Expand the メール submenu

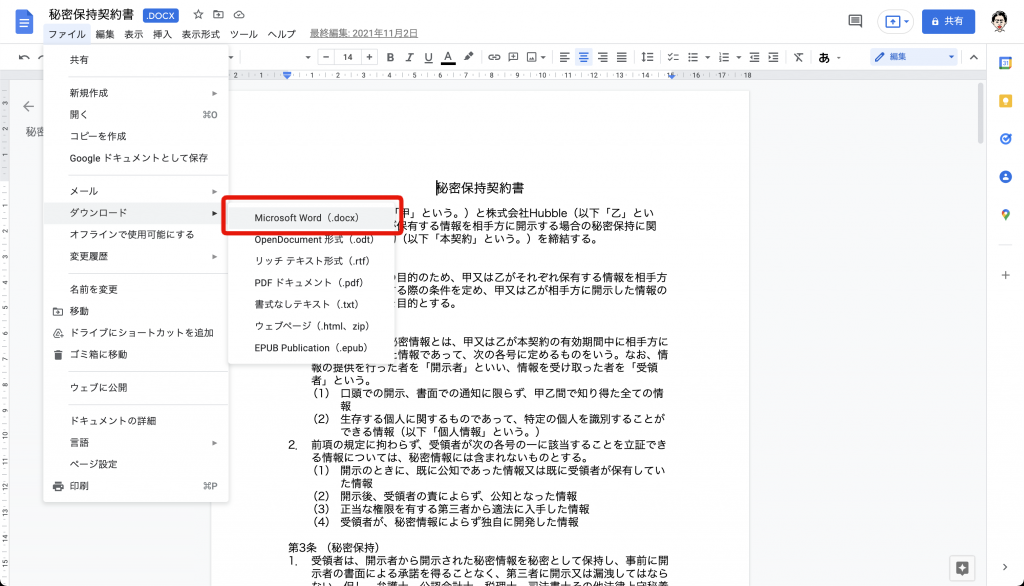click(x=136, y=191)
